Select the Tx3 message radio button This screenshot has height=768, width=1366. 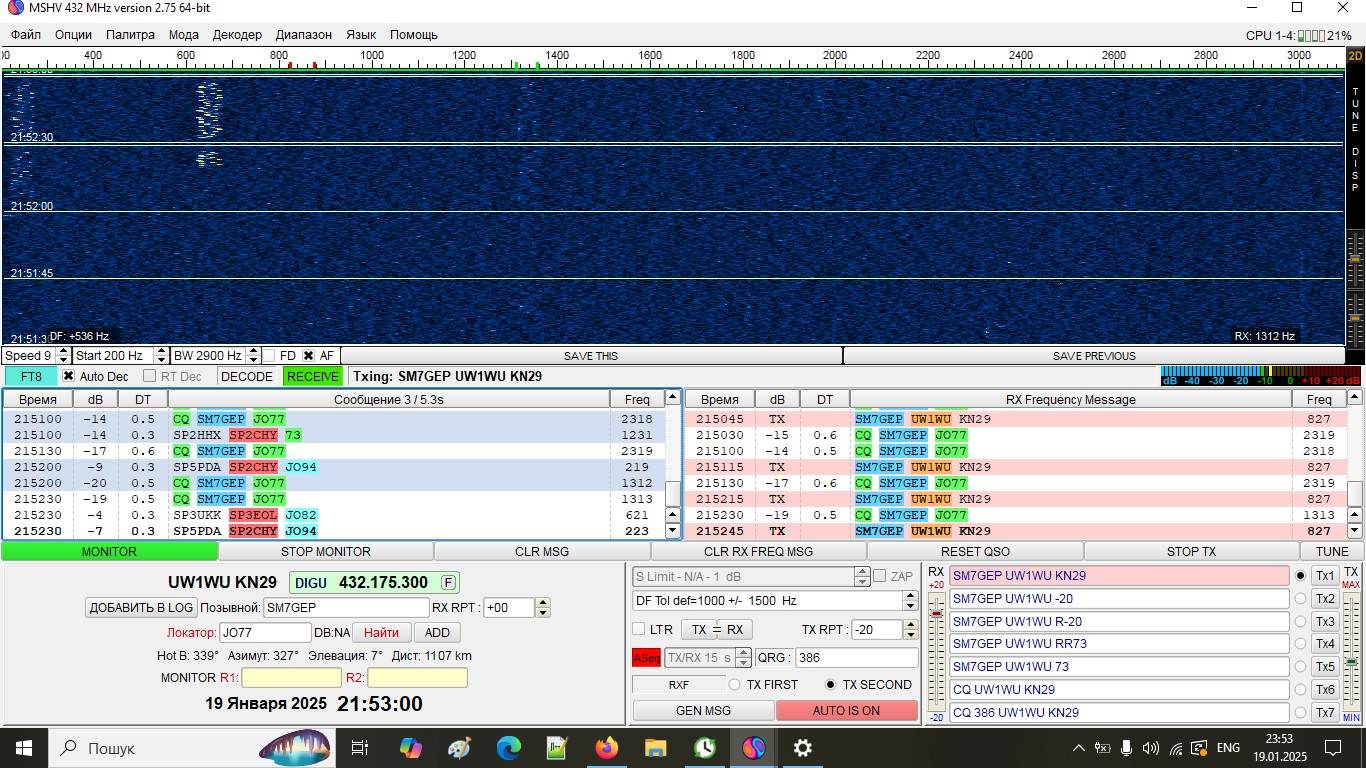pyautogui.click(x=1300, y=621)
